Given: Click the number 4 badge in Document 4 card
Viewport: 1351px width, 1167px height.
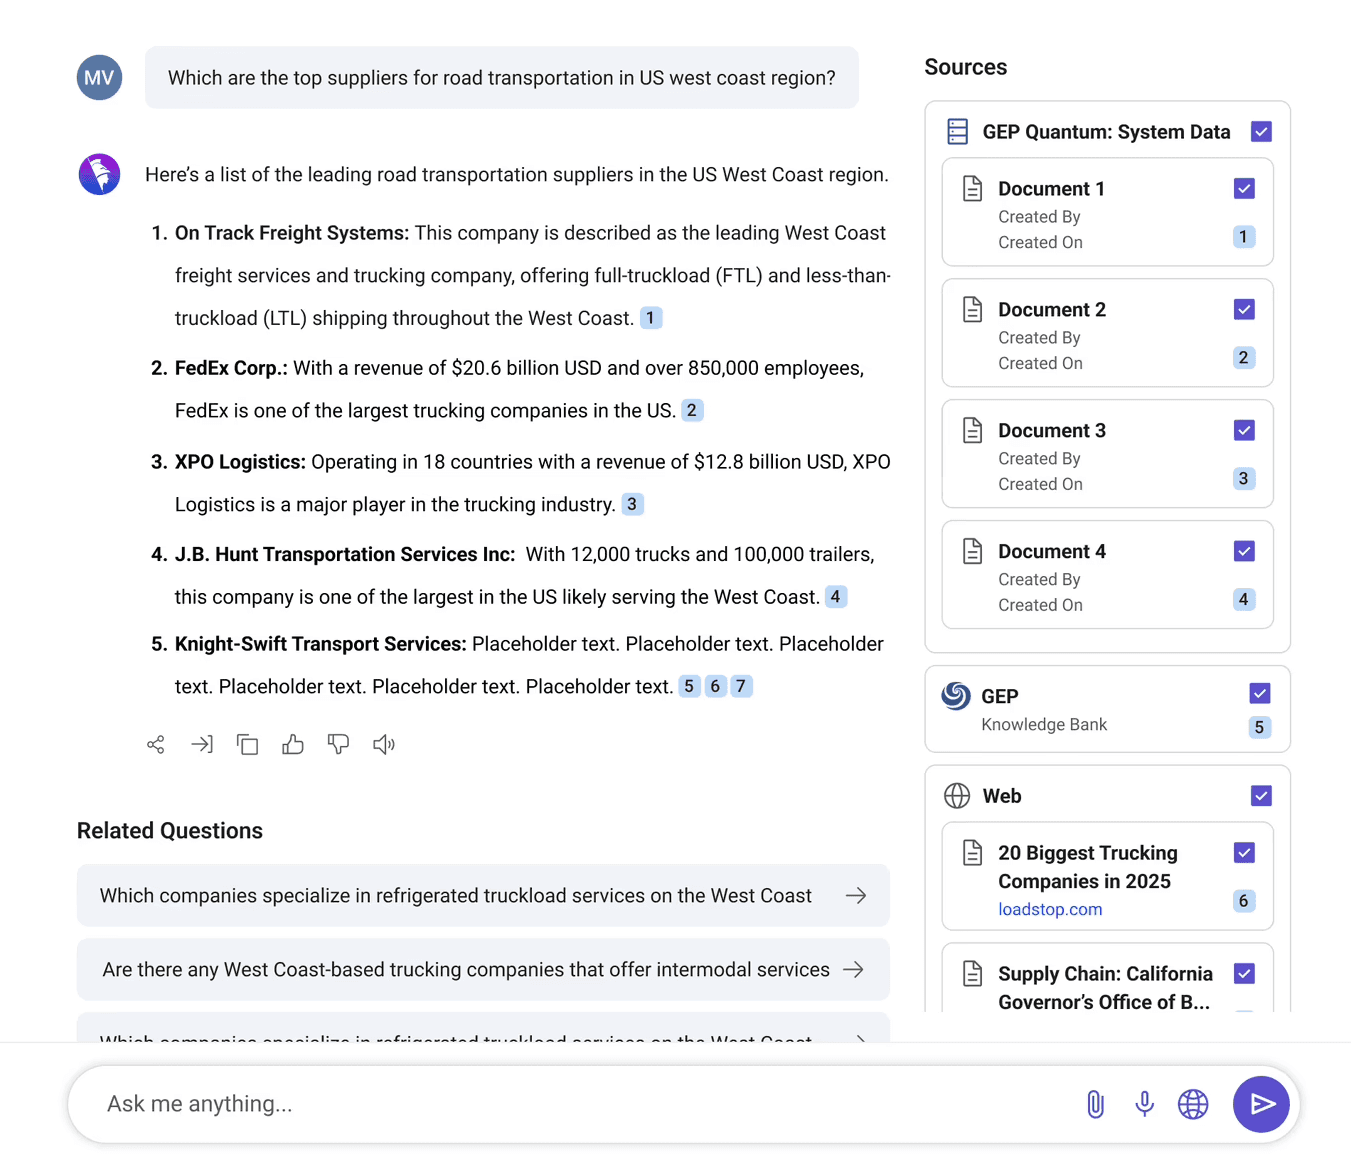Looking at the screenshot, I should tap(1244, 600).
